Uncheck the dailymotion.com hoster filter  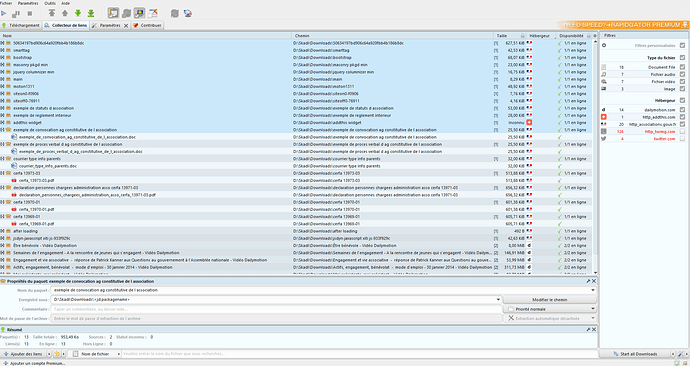[x=682, y=110]
